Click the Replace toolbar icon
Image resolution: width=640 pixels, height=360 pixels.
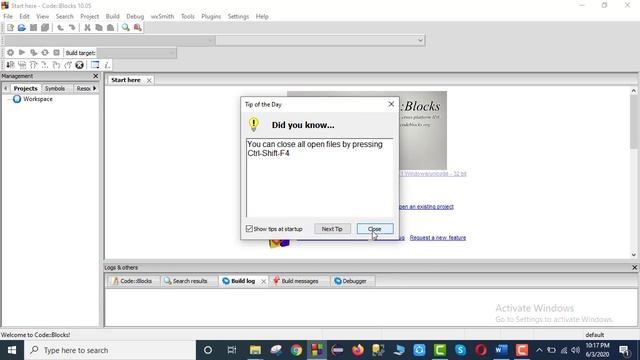(x=138, y=28)
